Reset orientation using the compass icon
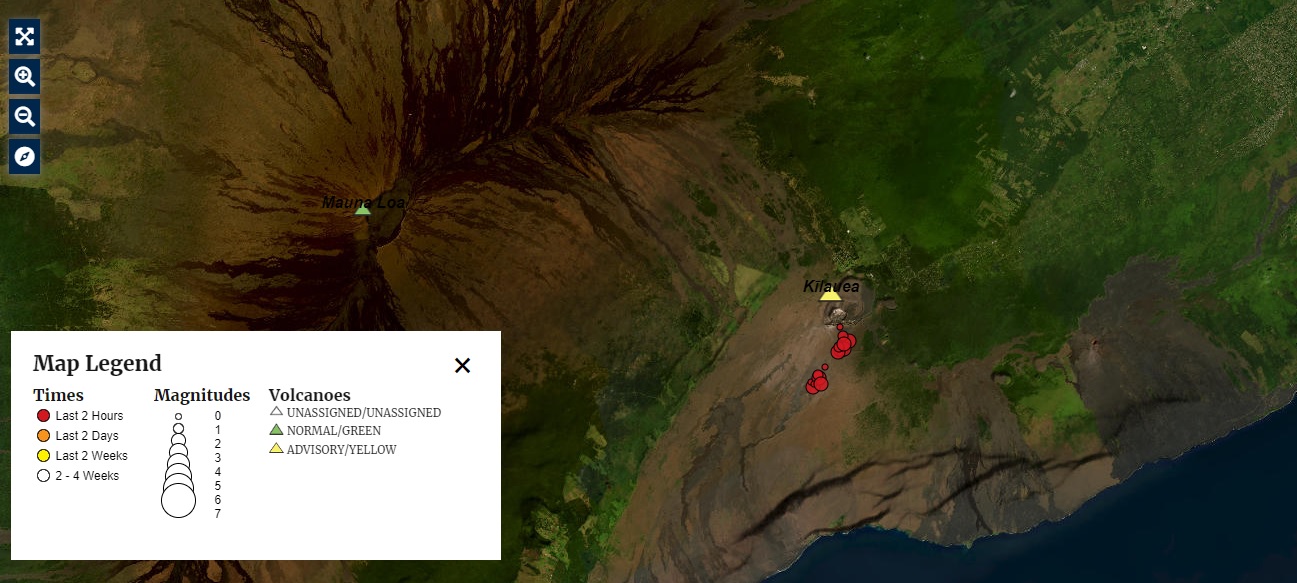 tap(23, 155)
